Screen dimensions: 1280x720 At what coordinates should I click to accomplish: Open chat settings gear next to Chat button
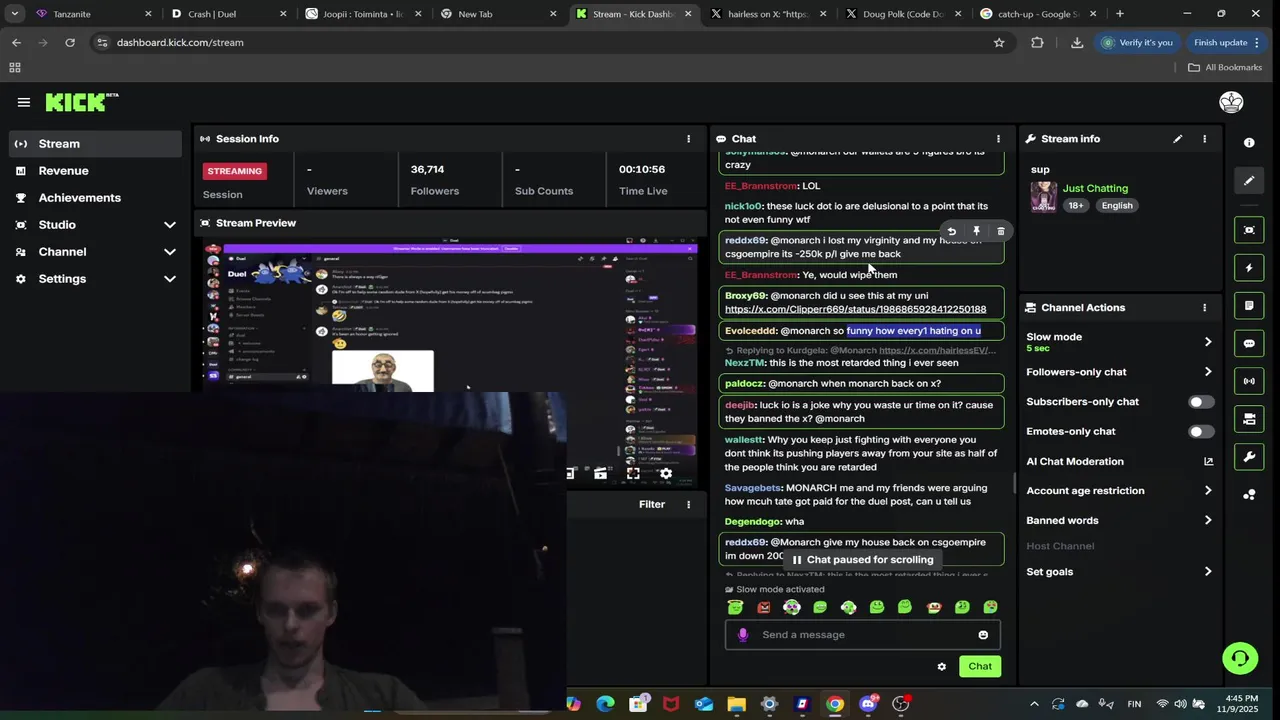(x=941, y=667)
